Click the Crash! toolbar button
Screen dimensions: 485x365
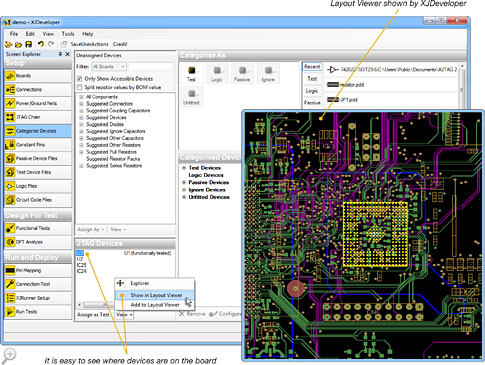pyautogui.click(x=120, y=44)
